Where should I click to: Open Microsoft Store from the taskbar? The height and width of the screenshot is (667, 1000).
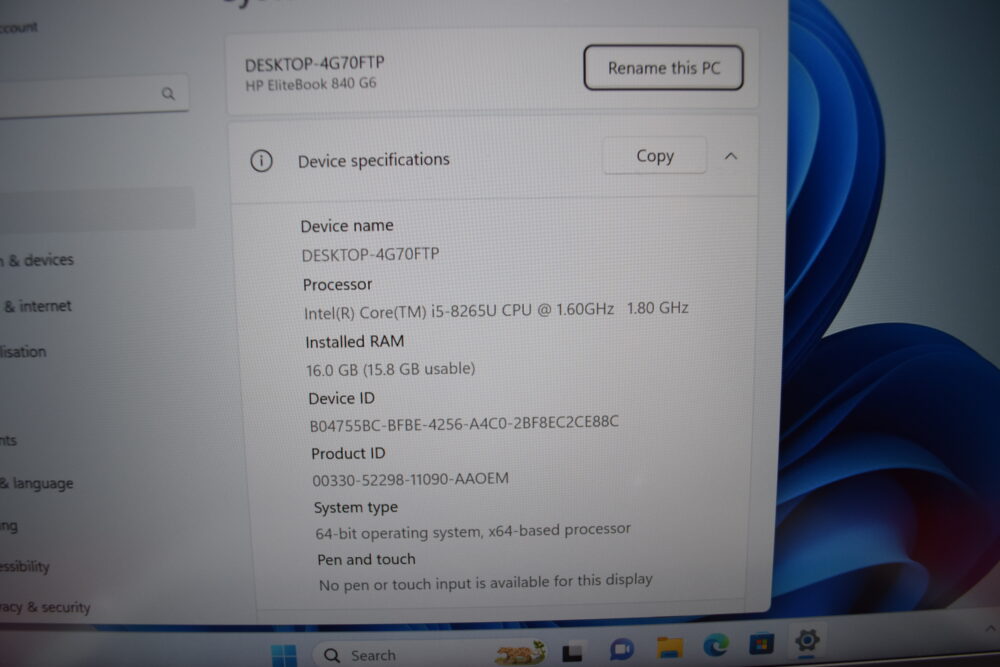tap(761, 644)
